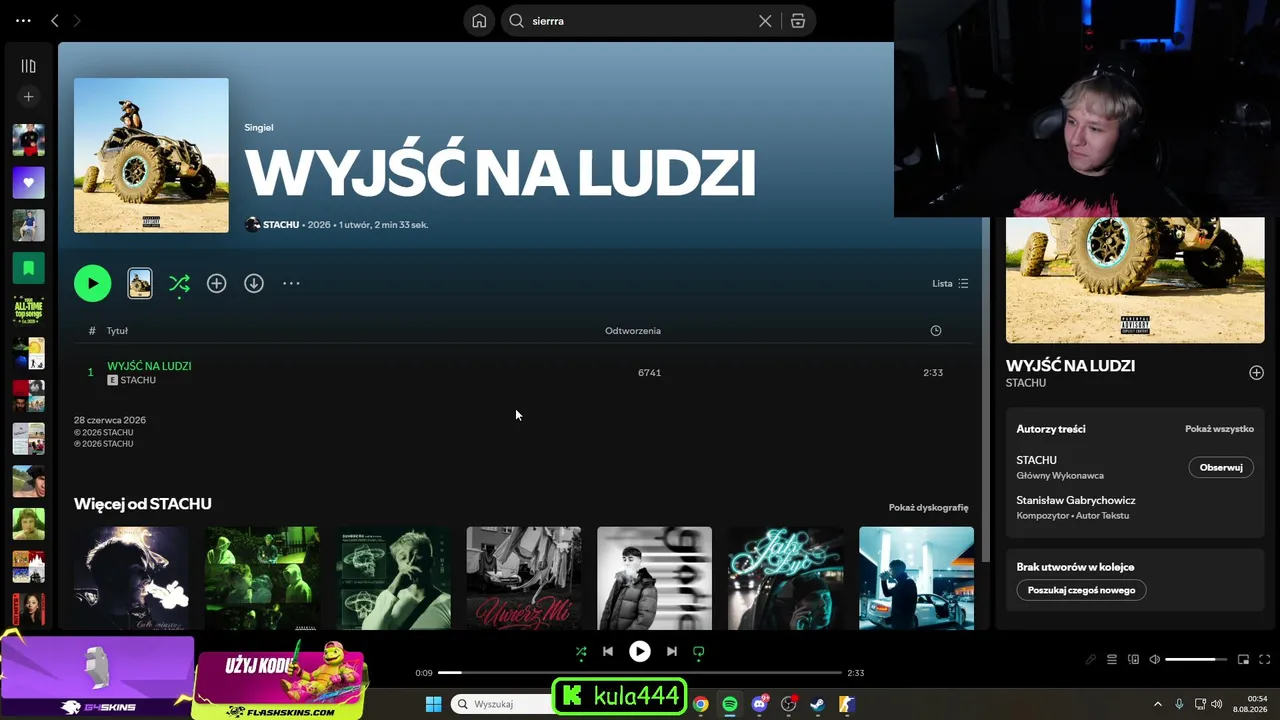Open the gas station car album card
The width and height of the screenshot is (1280, 720).
(916, 578)
